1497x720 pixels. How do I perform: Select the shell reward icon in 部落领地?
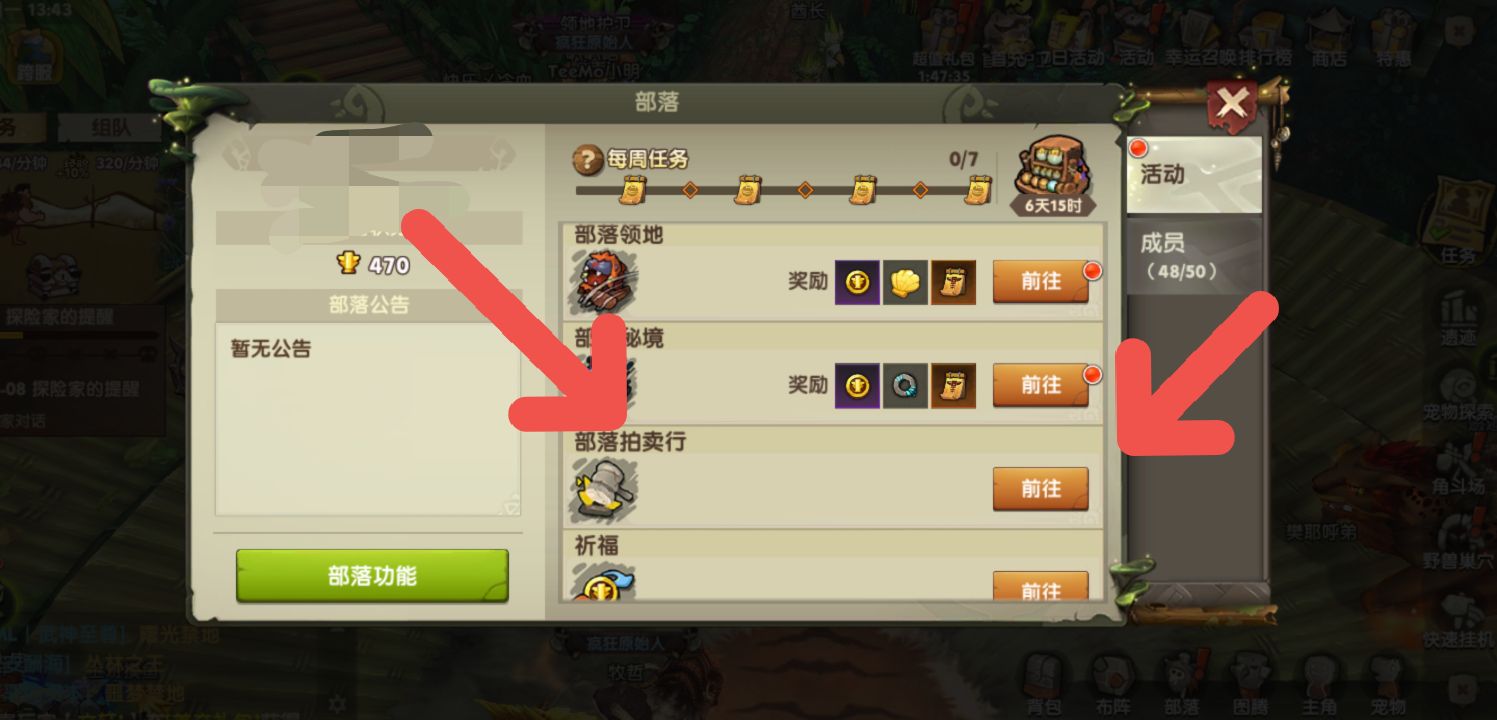(906, 282)
